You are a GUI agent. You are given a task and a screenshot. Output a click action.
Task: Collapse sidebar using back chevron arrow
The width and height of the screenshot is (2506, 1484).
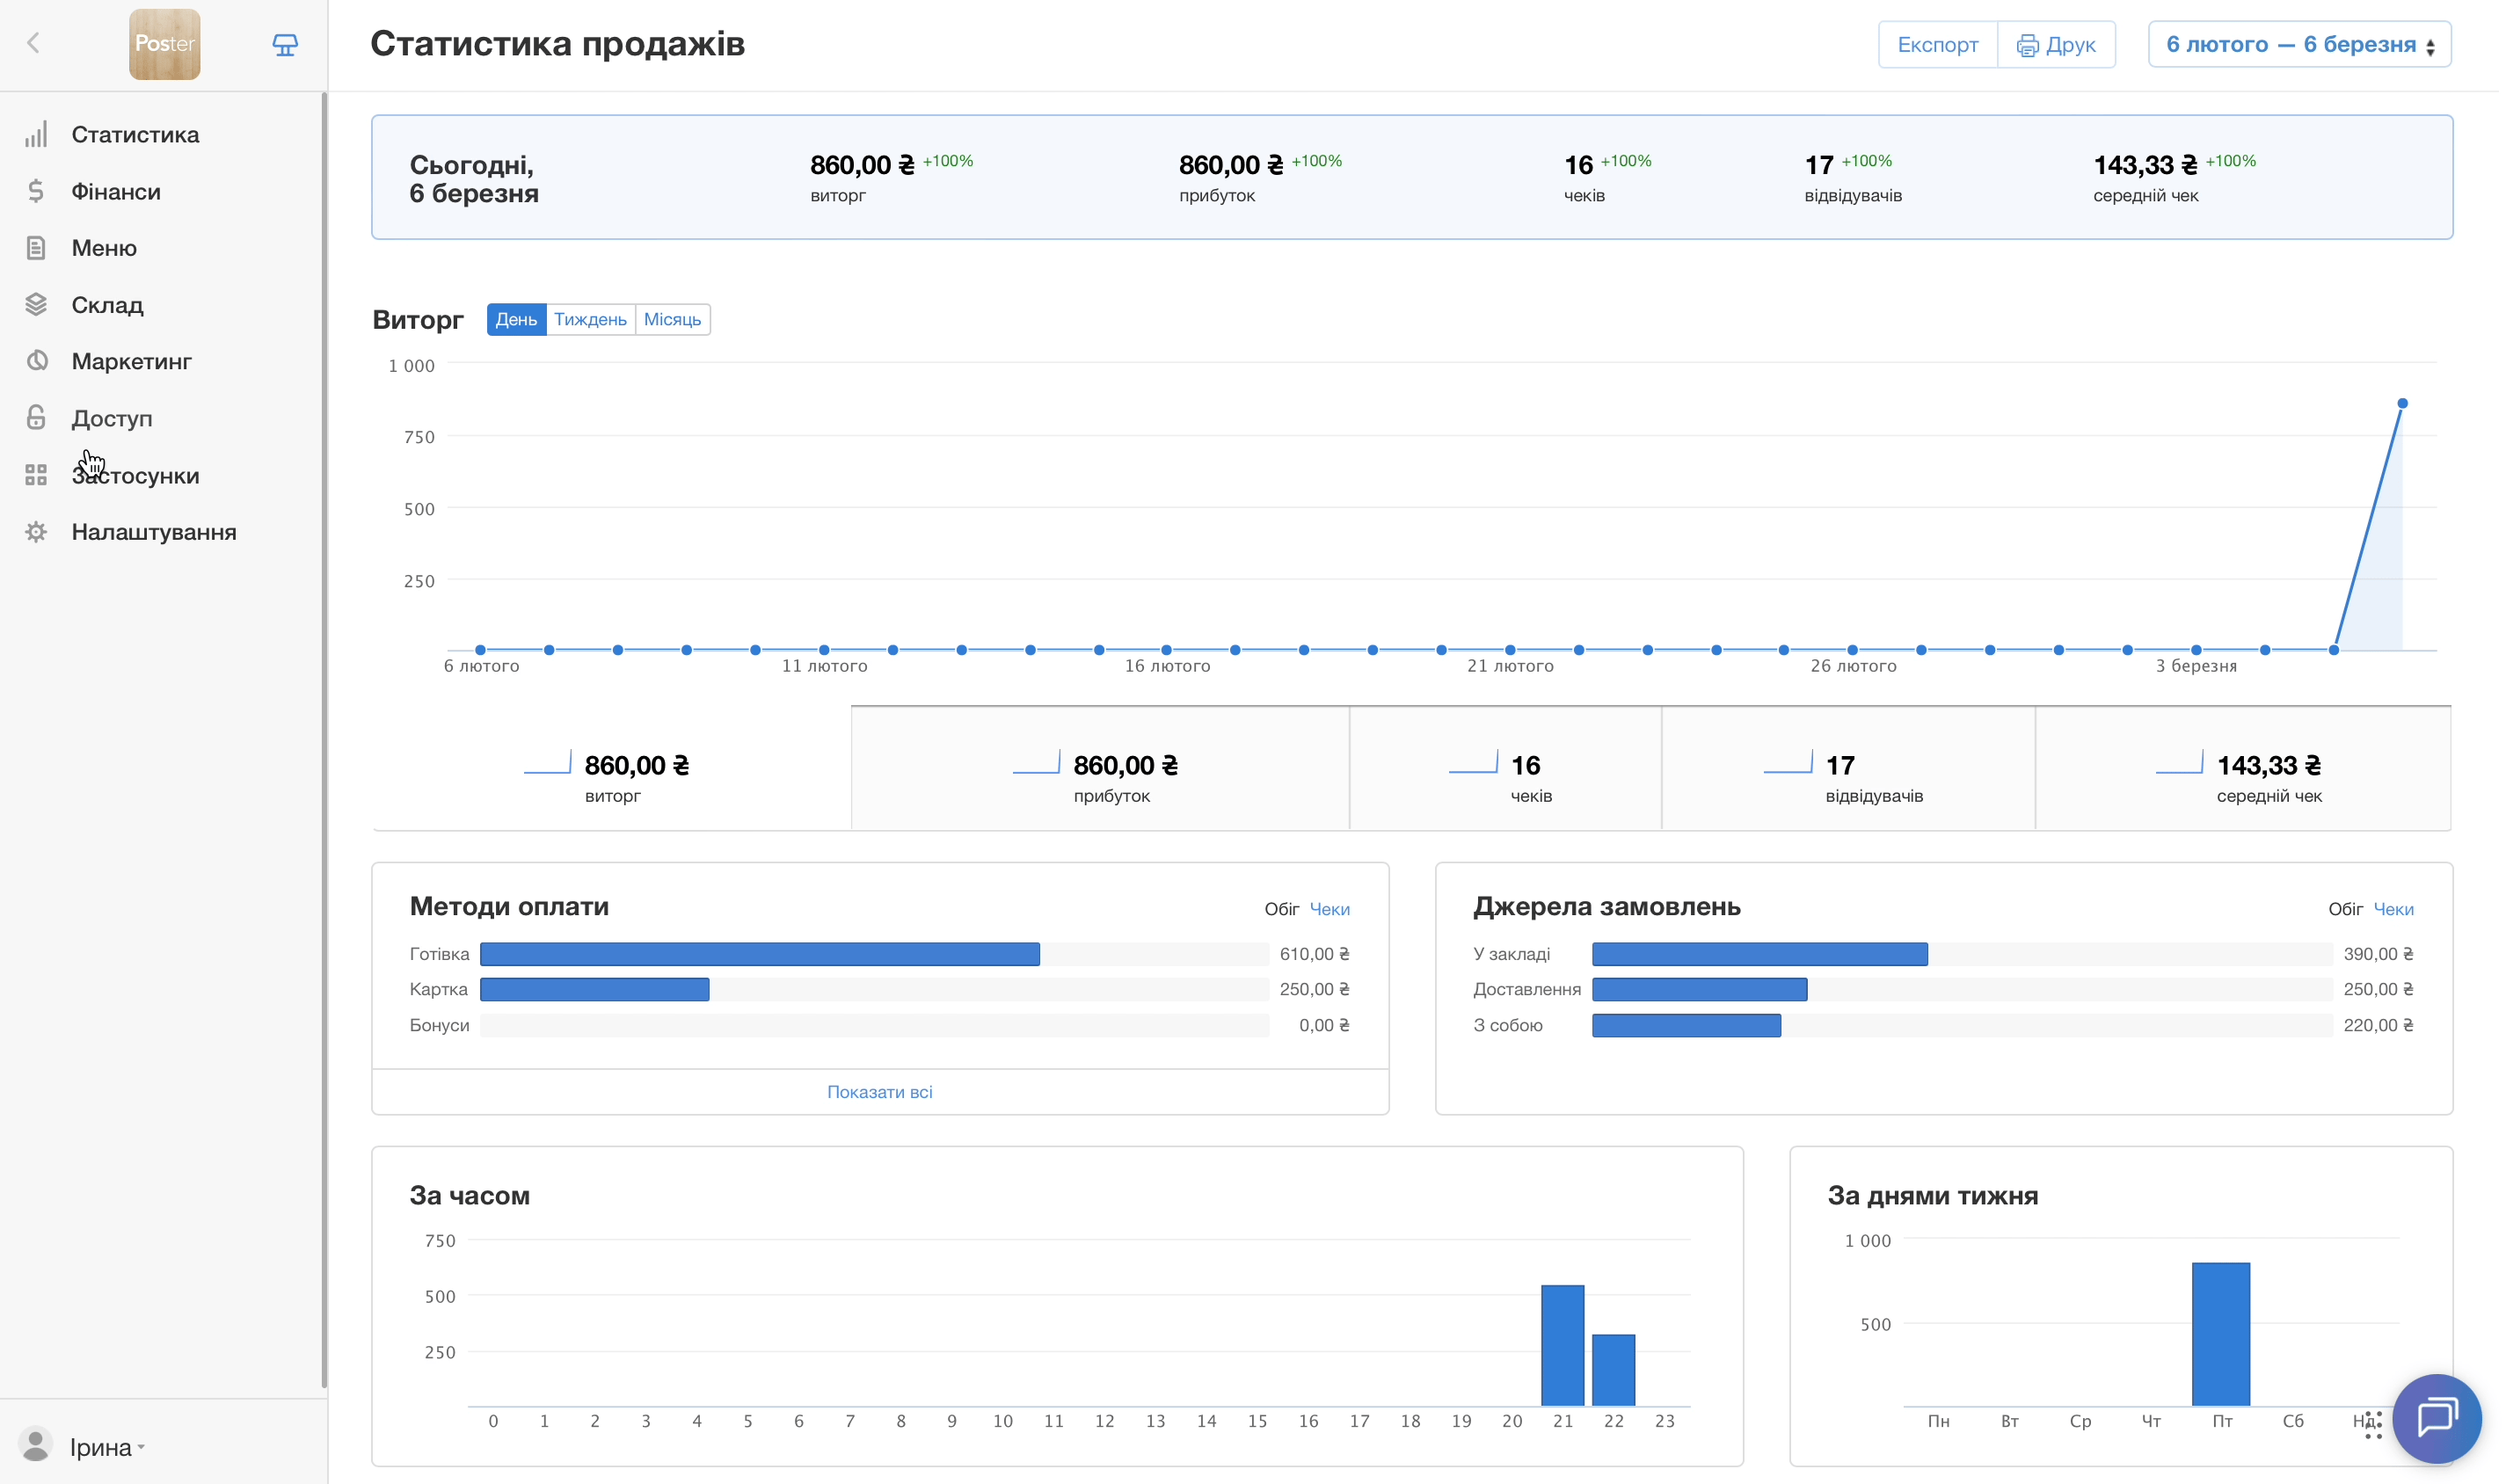[34, 43]
